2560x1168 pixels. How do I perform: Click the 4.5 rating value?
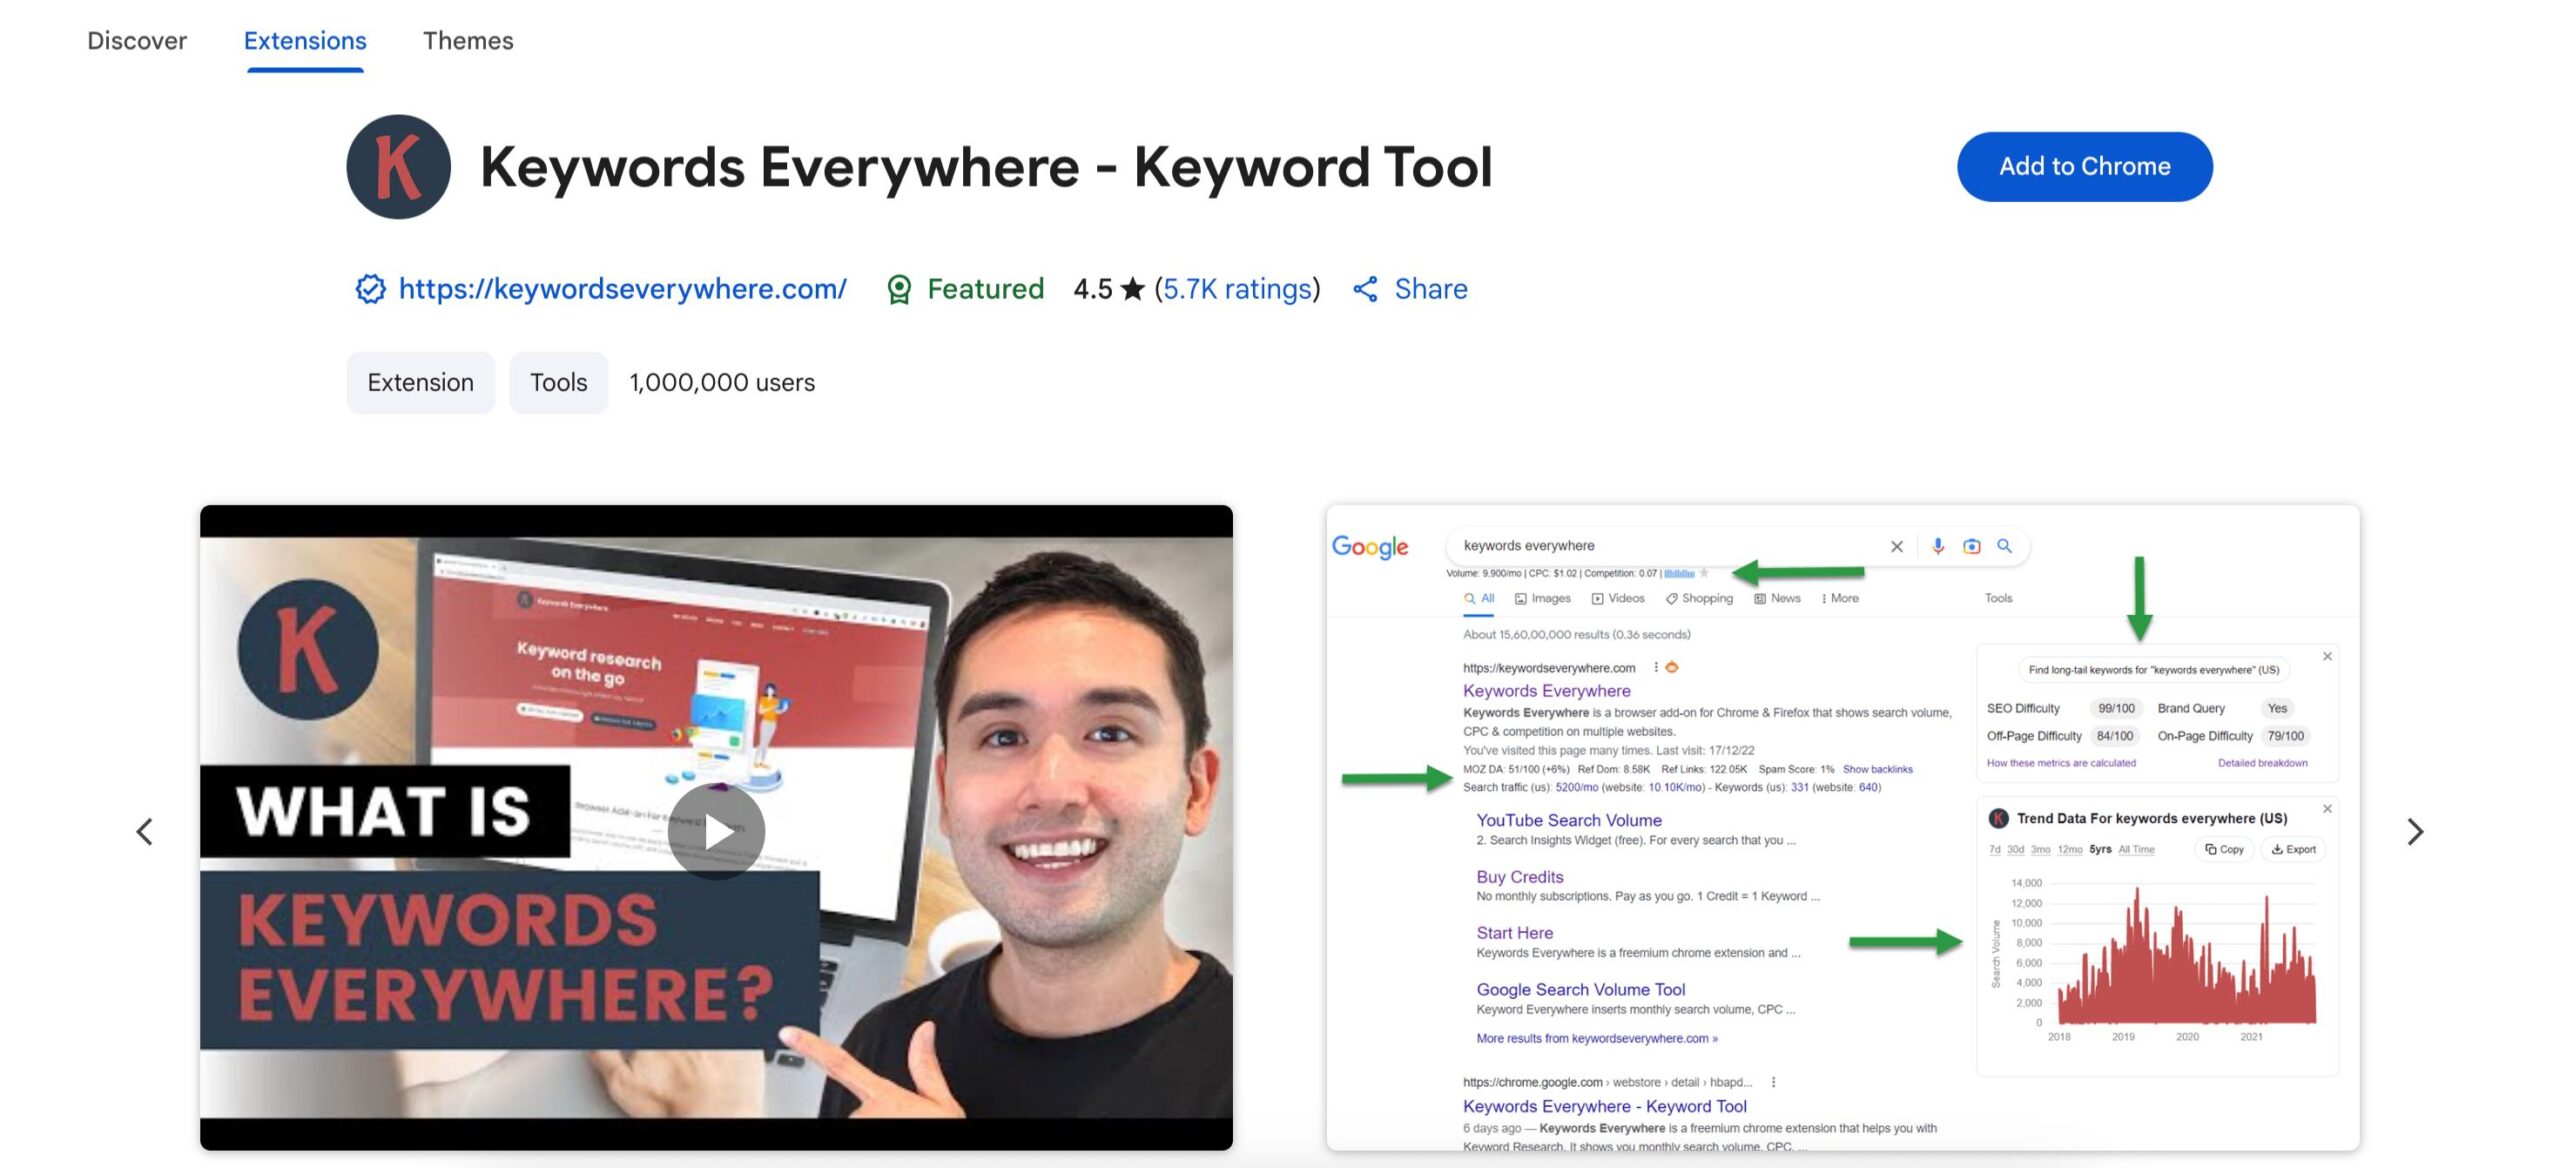[x=1092, y=289]
